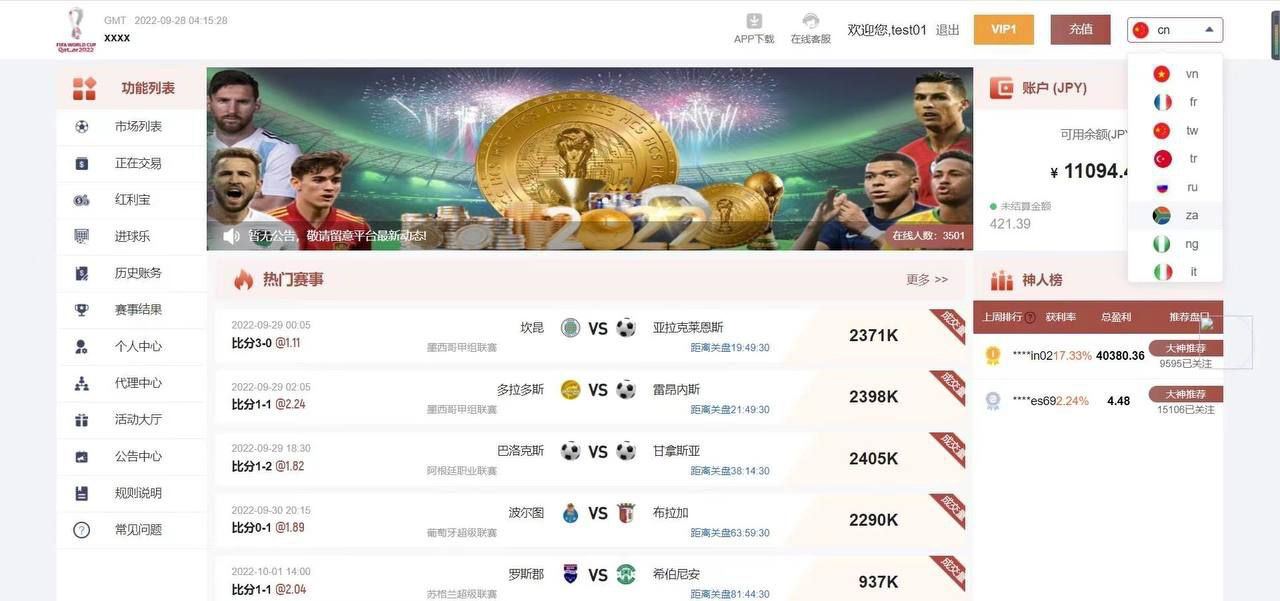
Task: Expand the cn language dropdown
Action: (x=1175, y=30)
